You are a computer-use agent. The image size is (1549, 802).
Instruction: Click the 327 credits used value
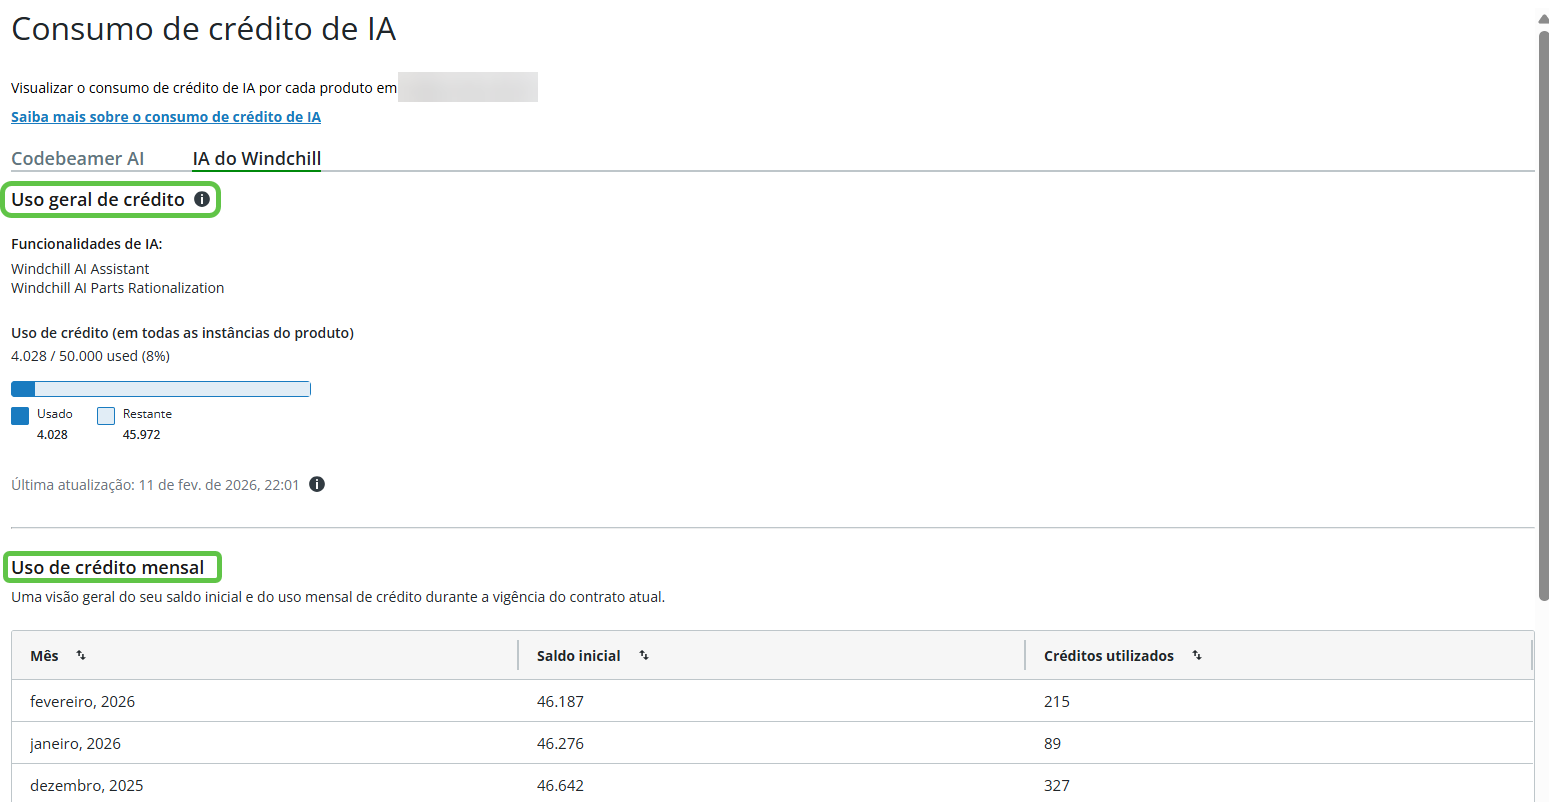coord(1057,786)
